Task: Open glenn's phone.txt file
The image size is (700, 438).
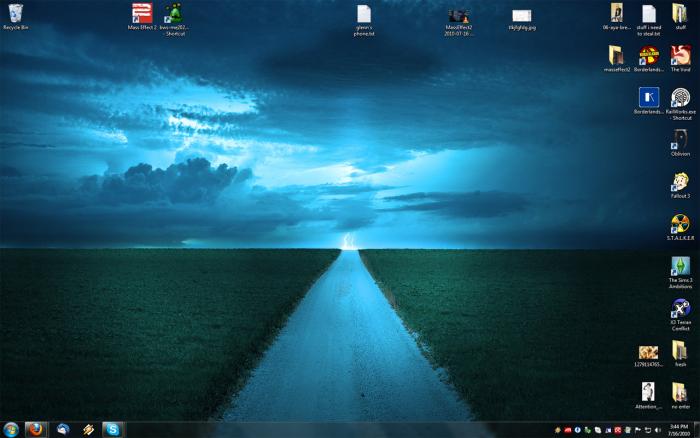Action: click(364, 14)
